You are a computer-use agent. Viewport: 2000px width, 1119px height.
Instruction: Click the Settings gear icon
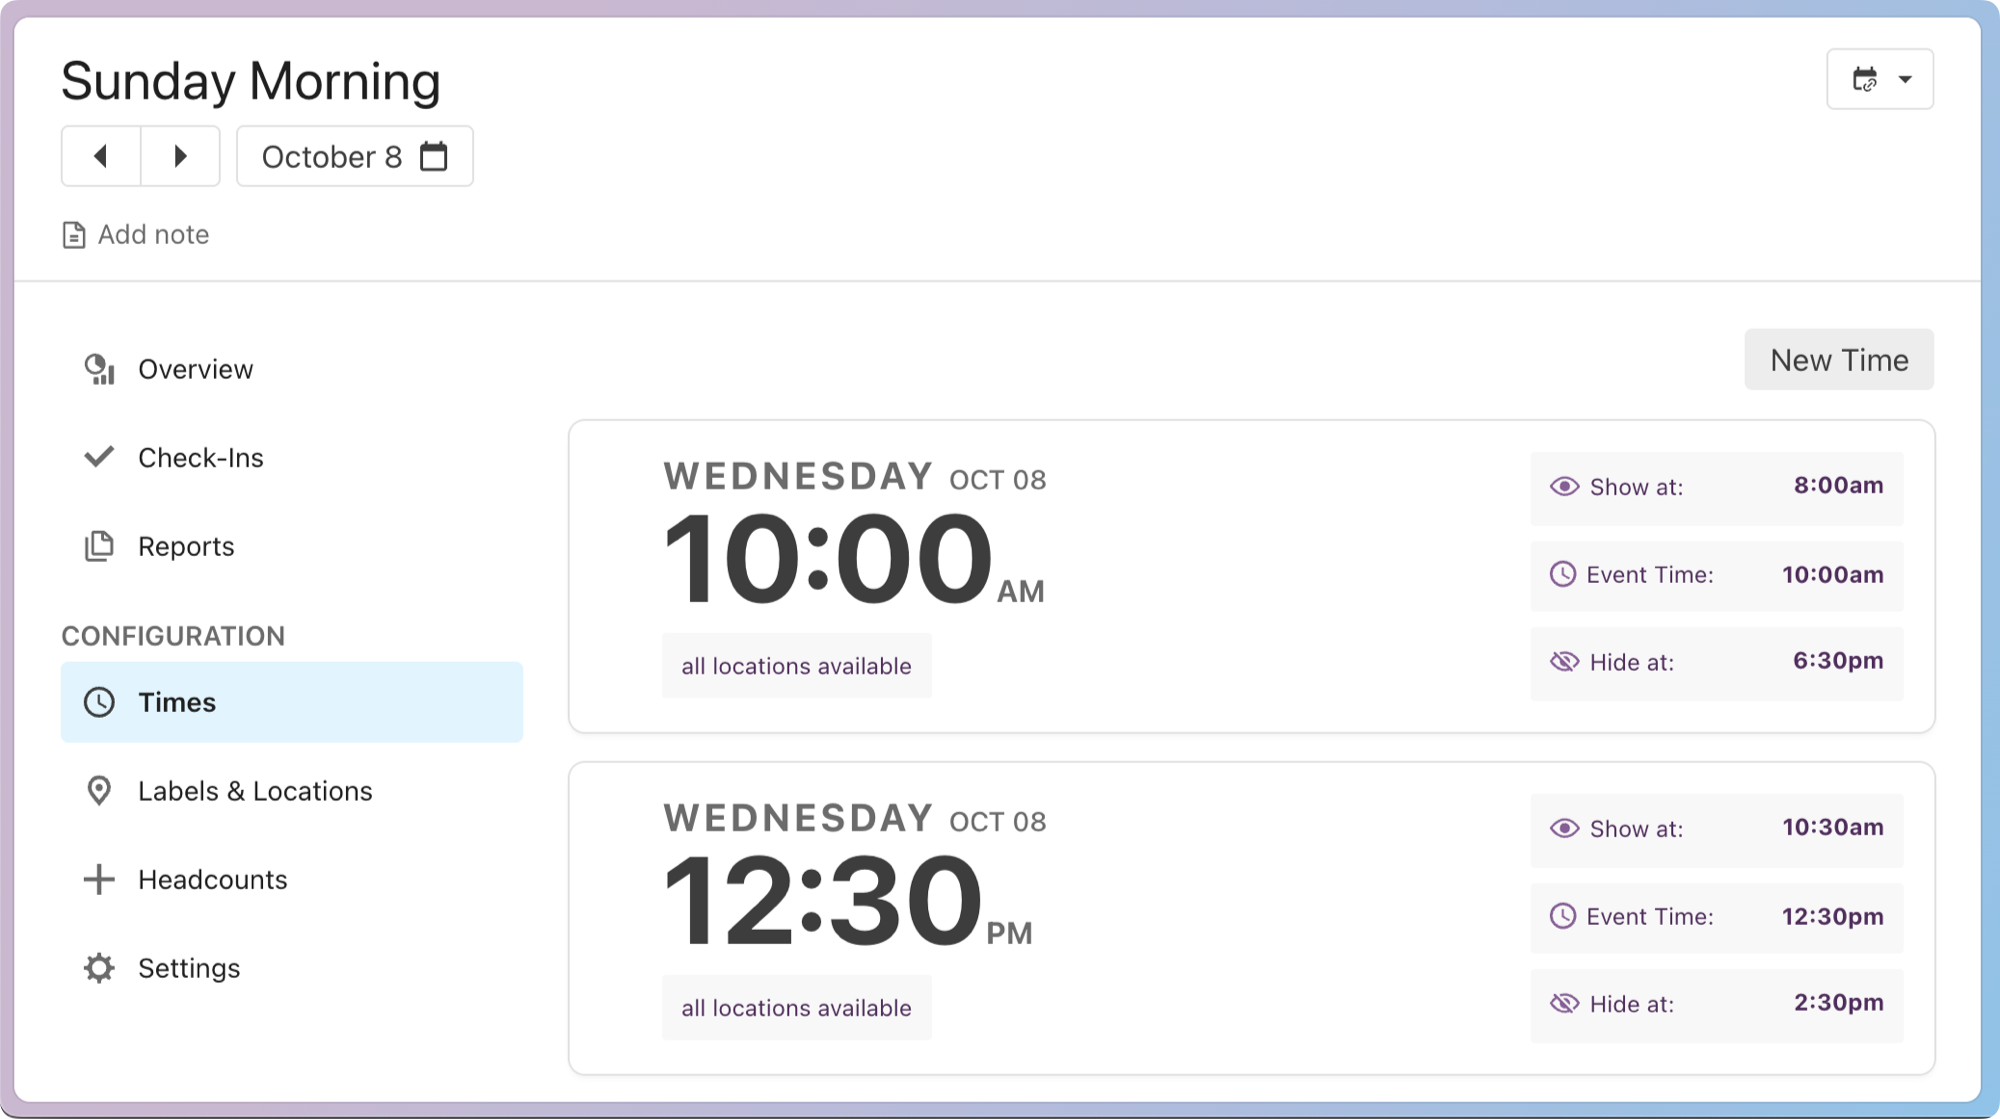[99, 968]
